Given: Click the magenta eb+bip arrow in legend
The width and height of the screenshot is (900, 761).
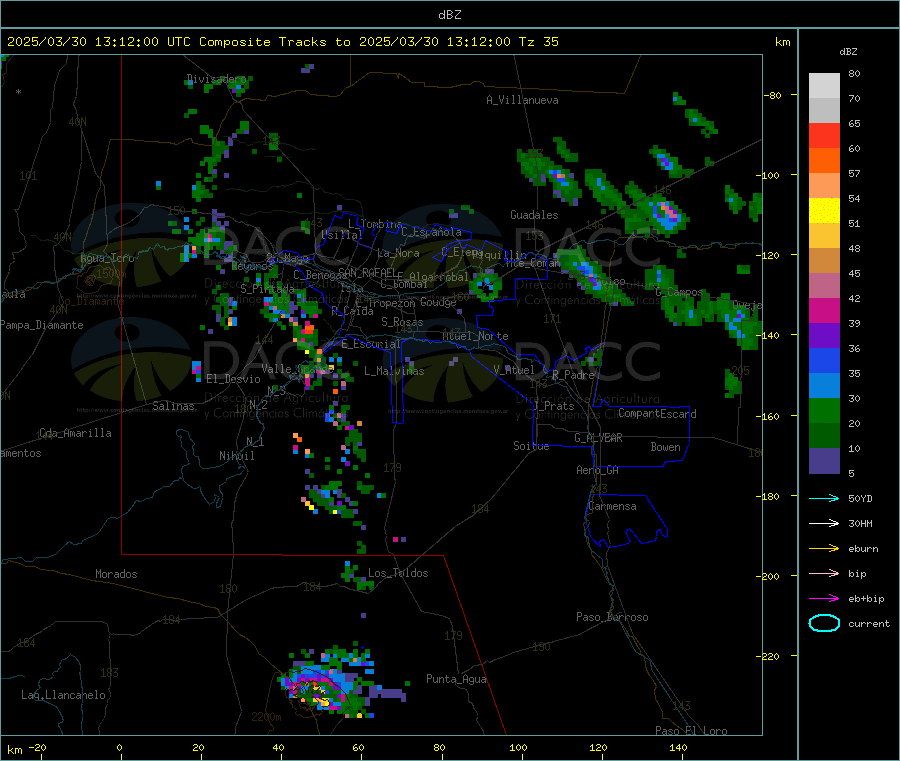Looking at the screenshot, I should pos(824,599).
